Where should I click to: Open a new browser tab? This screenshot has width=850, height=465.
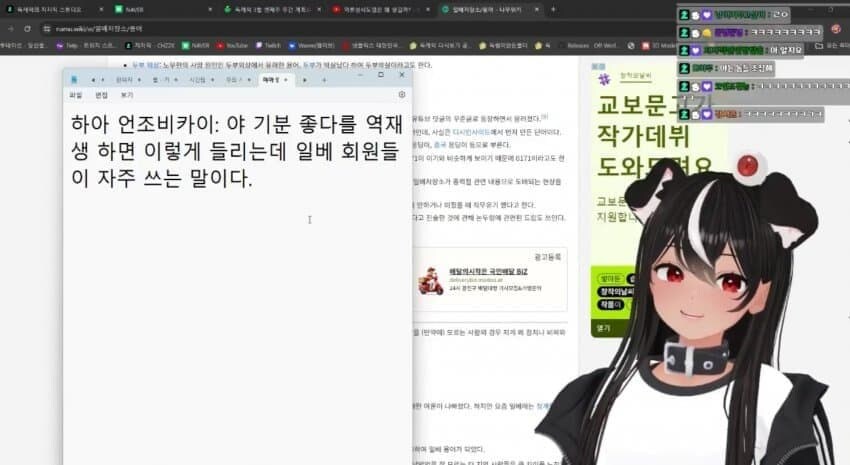[553, 9]
